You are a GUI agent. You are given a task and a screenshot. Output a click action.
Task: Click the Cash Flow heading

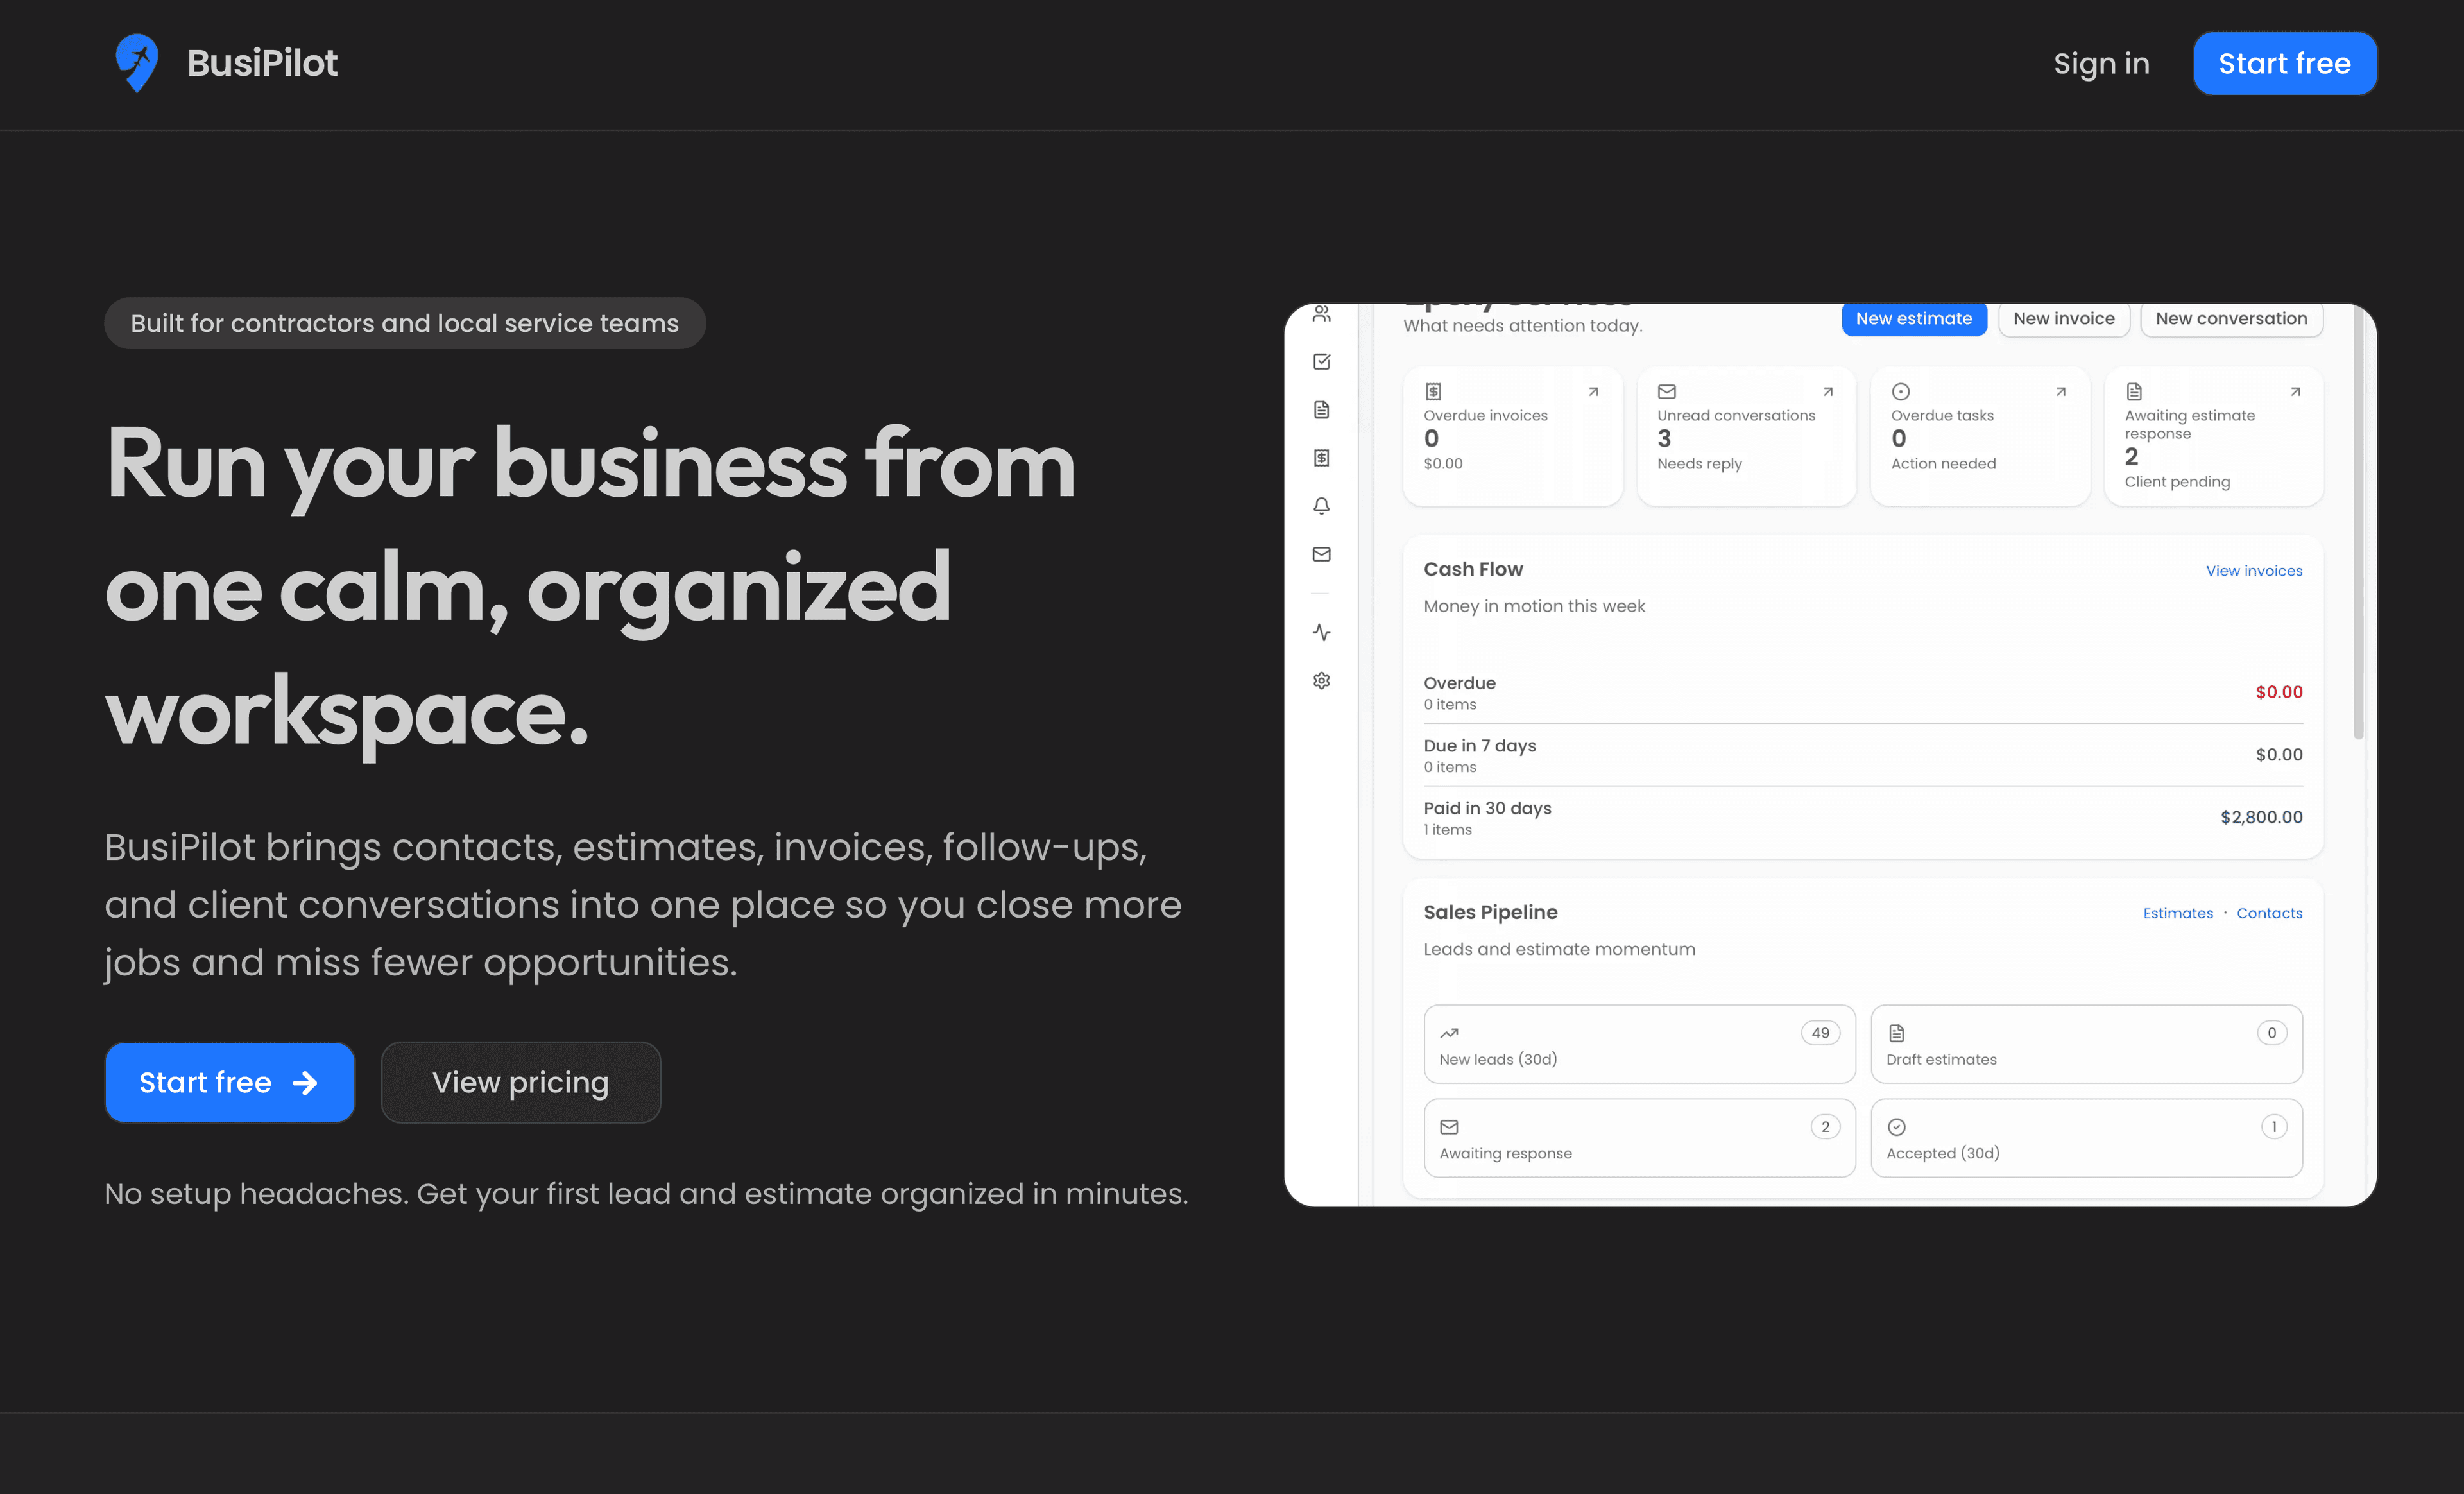click(1473, 569)
